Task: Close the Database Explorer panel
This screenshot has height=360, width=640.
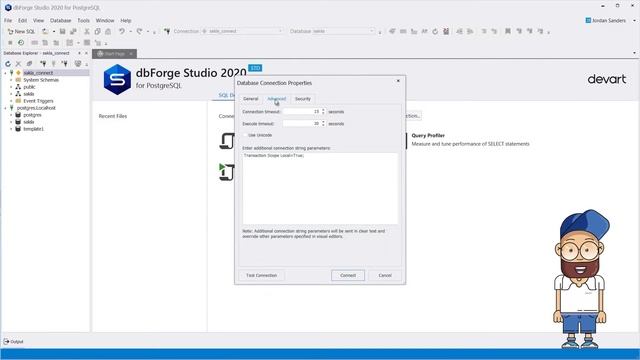Action: pos(86,53)
